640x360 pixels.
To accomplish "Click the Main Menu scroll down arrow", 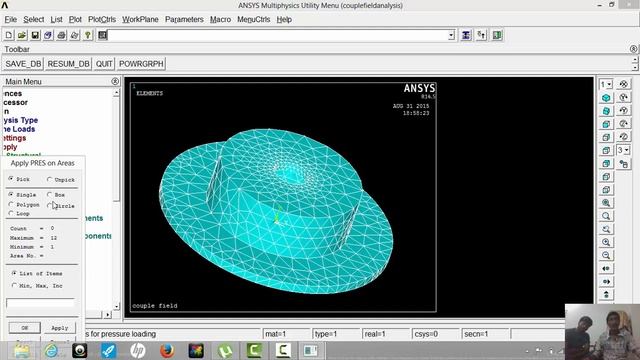I will [x=116, y=306].
